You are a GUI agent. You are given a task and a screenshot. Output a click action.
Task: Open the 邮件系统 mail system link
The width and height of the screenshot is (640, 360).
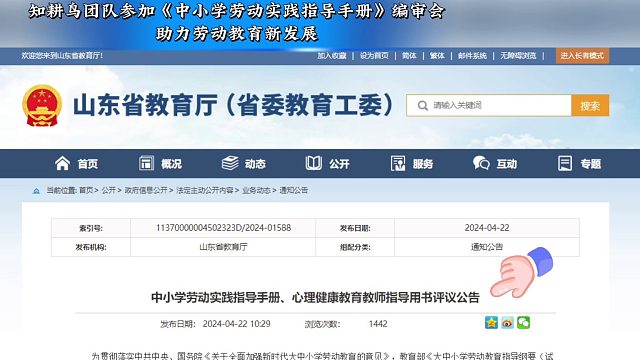(x=472, y=56)
